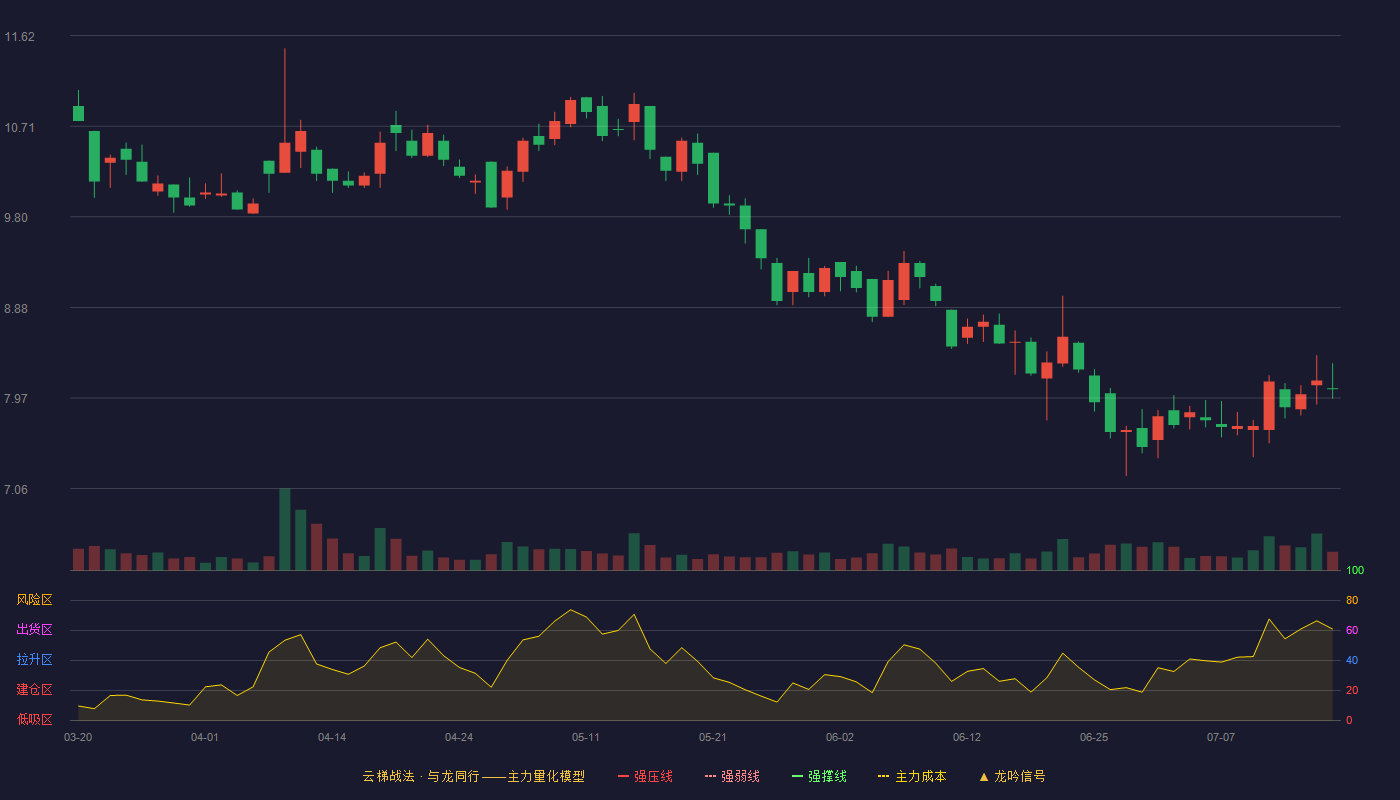Click the 06-02 date label
This screenshot has height=800, width=1400.
tap(840, 737)
